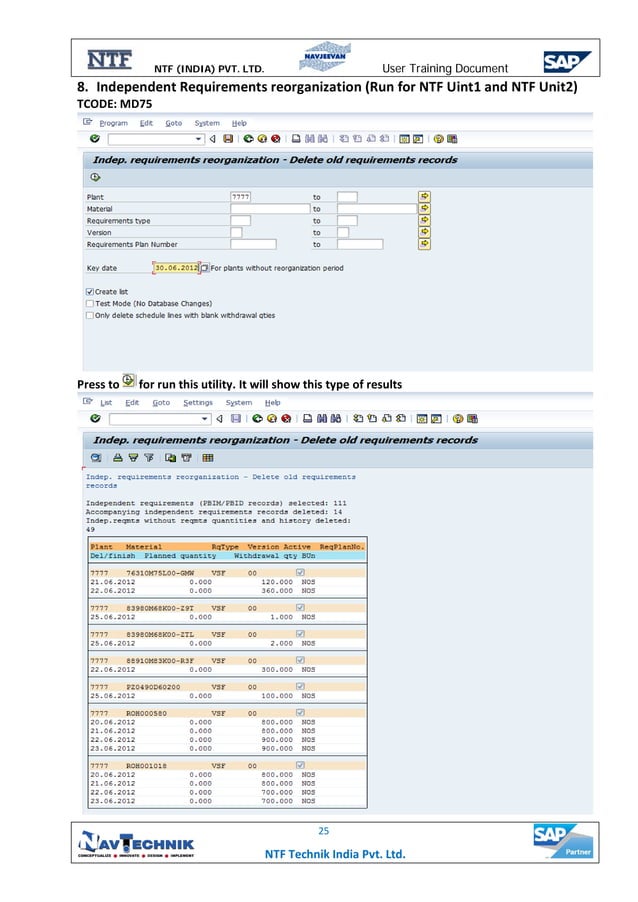Check For plants without reorganization period
The width and height of the screenshot is (638, 902).
coord(205,268)
